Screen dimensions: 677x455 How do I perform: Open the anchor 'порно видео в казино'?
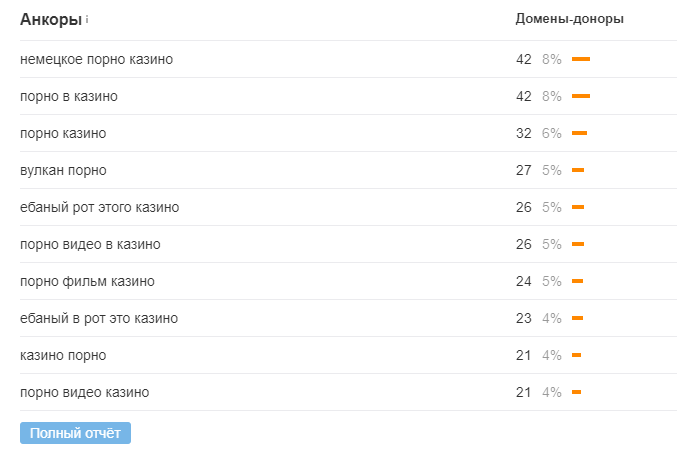coord(90,244)
